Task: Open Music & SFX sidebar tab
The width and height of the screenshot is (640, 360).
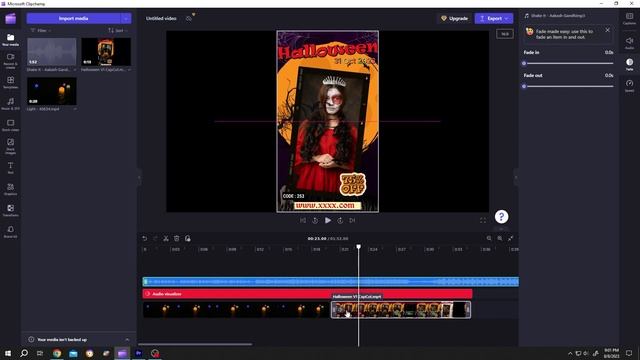Action: (x=11, y=104)
